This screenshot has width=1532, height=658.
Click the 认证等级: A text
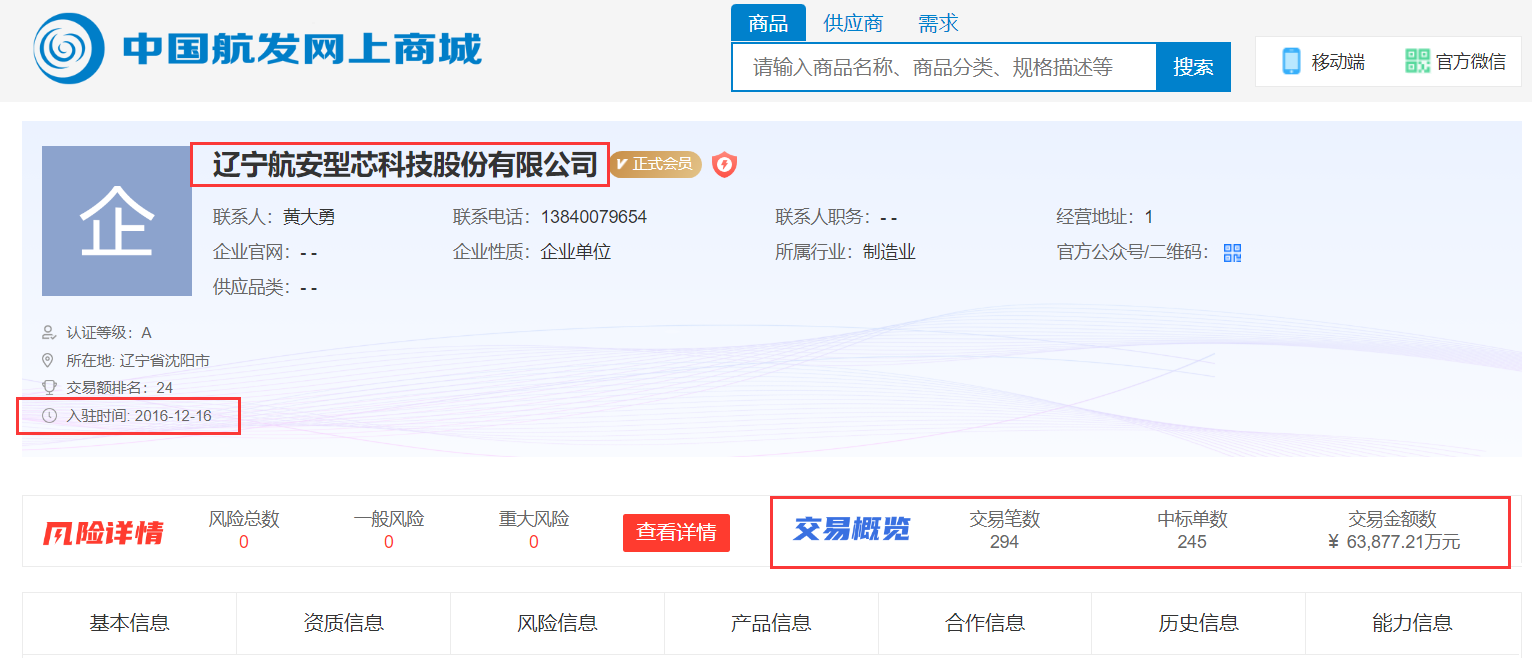pyautogui.click(x=109, y=332)
